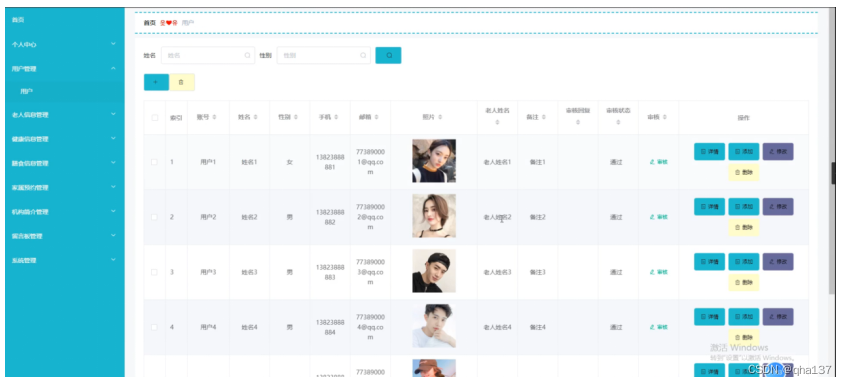Viewport: 847px width, 385px height.
Task: Check the checkbox for row 用户2
Action: pyautogui.click(x=154, y=217)
